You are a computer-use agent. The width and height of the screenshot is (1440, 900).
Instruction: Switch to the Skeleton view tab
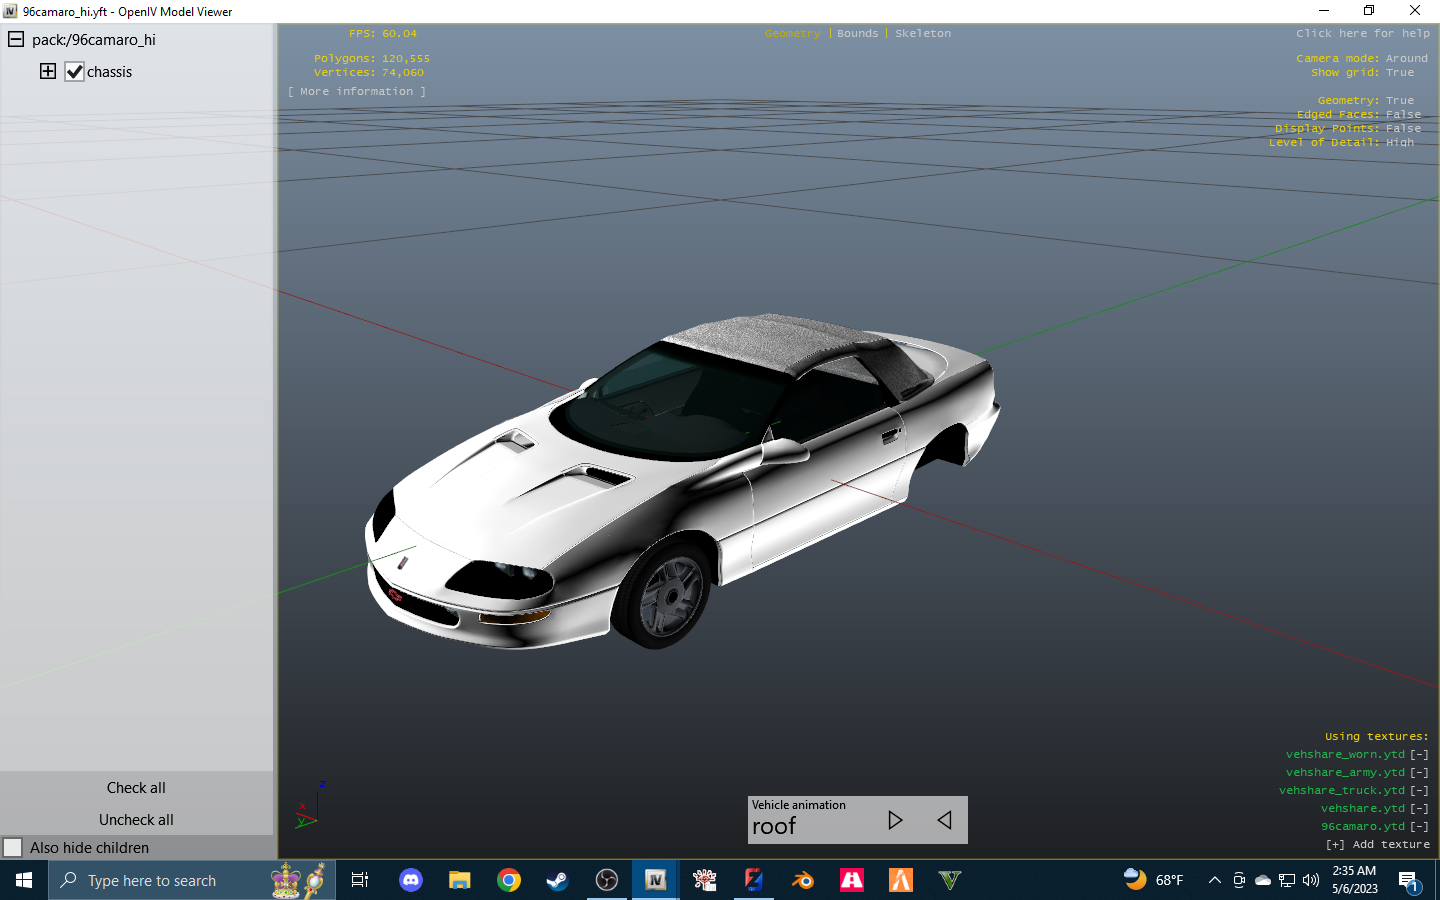click(923, 34)
